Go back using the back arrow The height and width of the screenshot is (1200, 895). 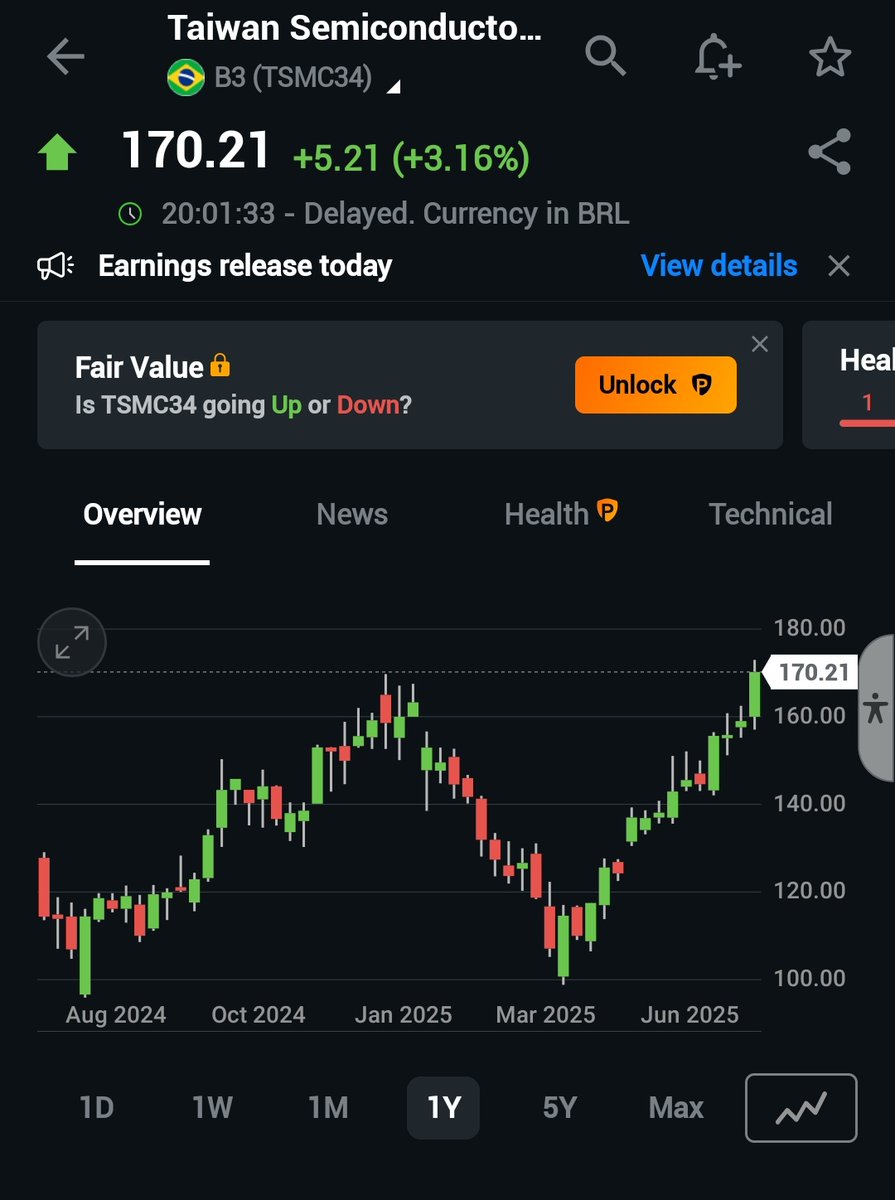click(x=66, y=57)
